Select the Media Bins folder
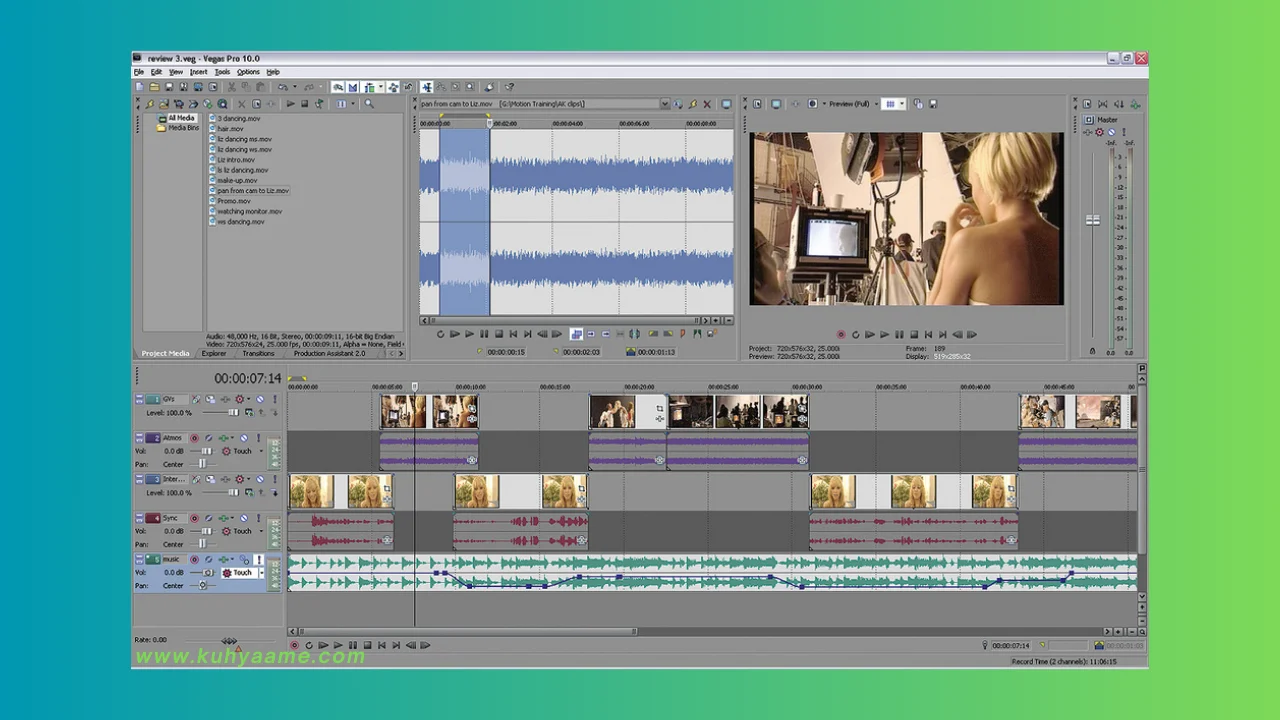 pos(183,128)
